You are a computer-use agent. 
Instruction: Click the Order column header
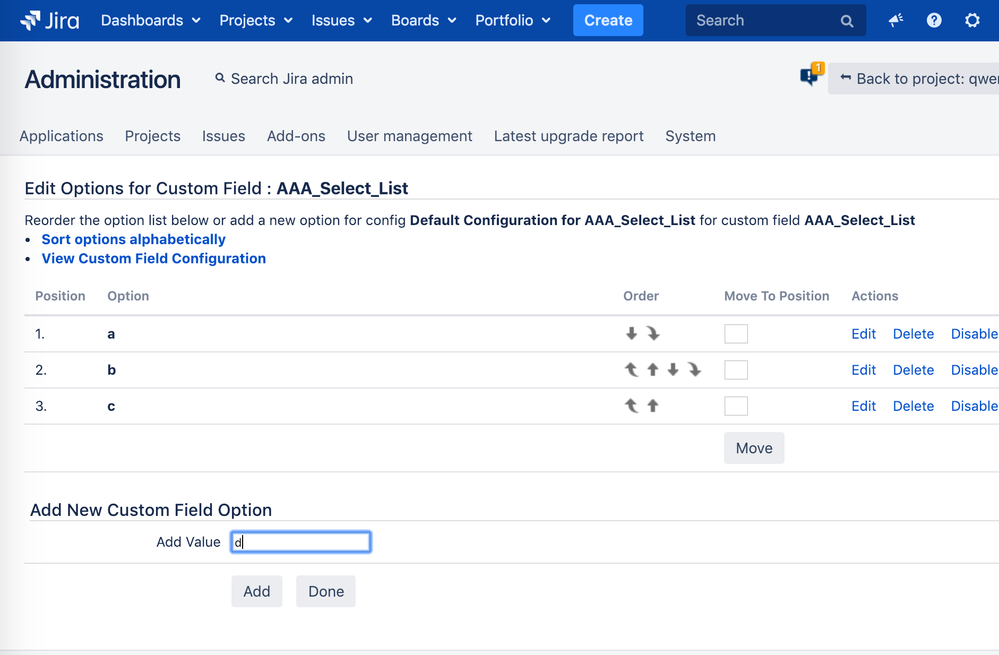pos(640,296)
